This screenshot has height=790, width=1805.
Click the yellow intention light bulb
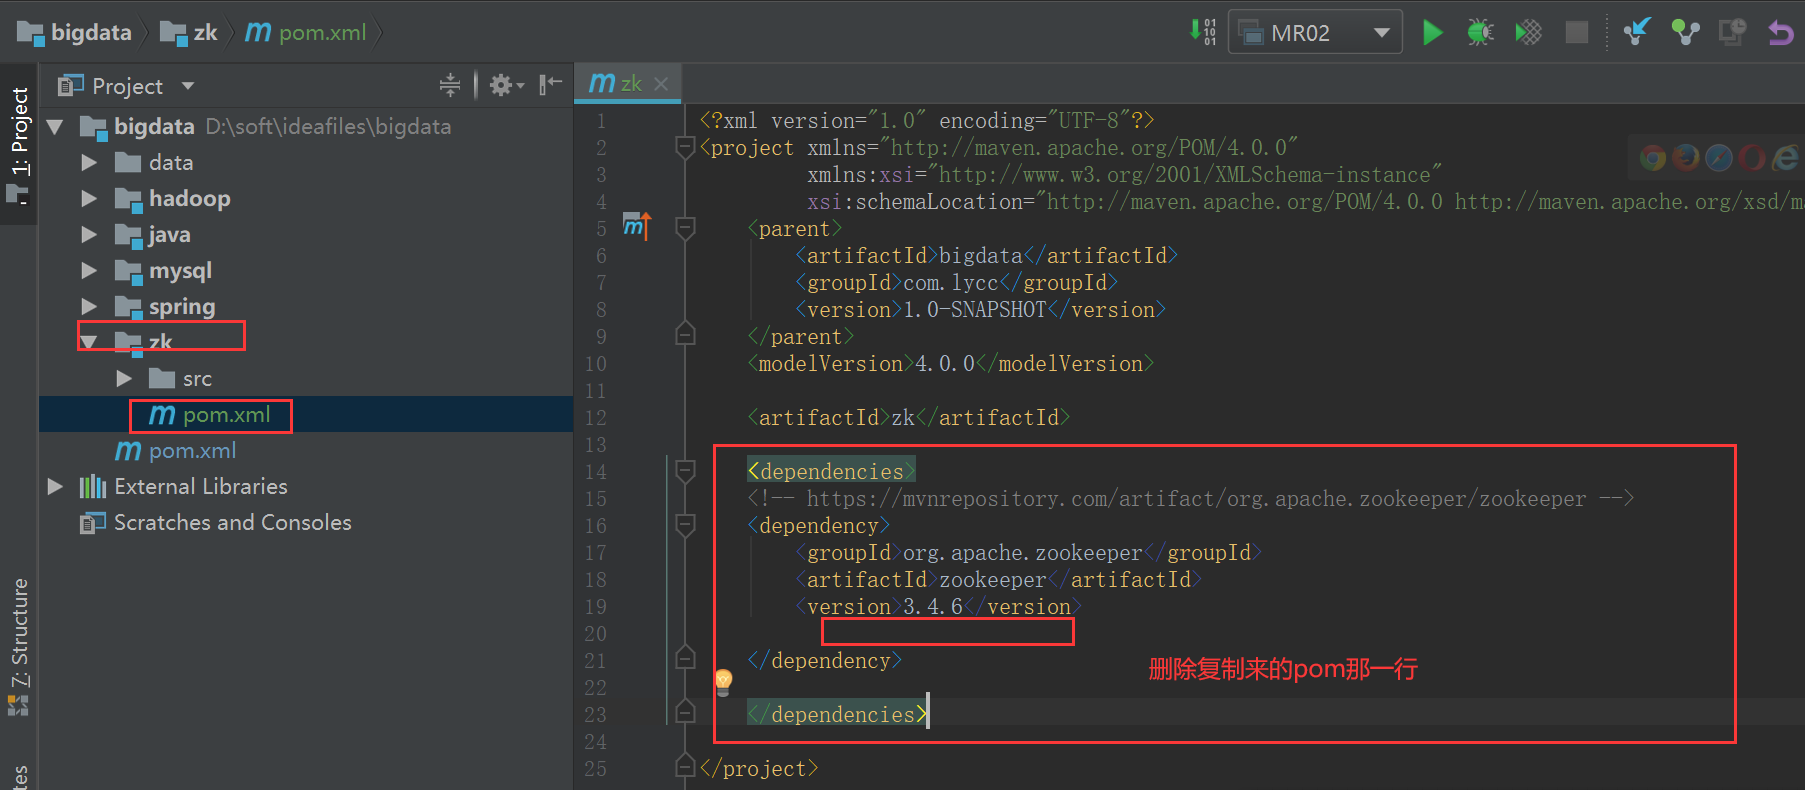coord(723,682)
